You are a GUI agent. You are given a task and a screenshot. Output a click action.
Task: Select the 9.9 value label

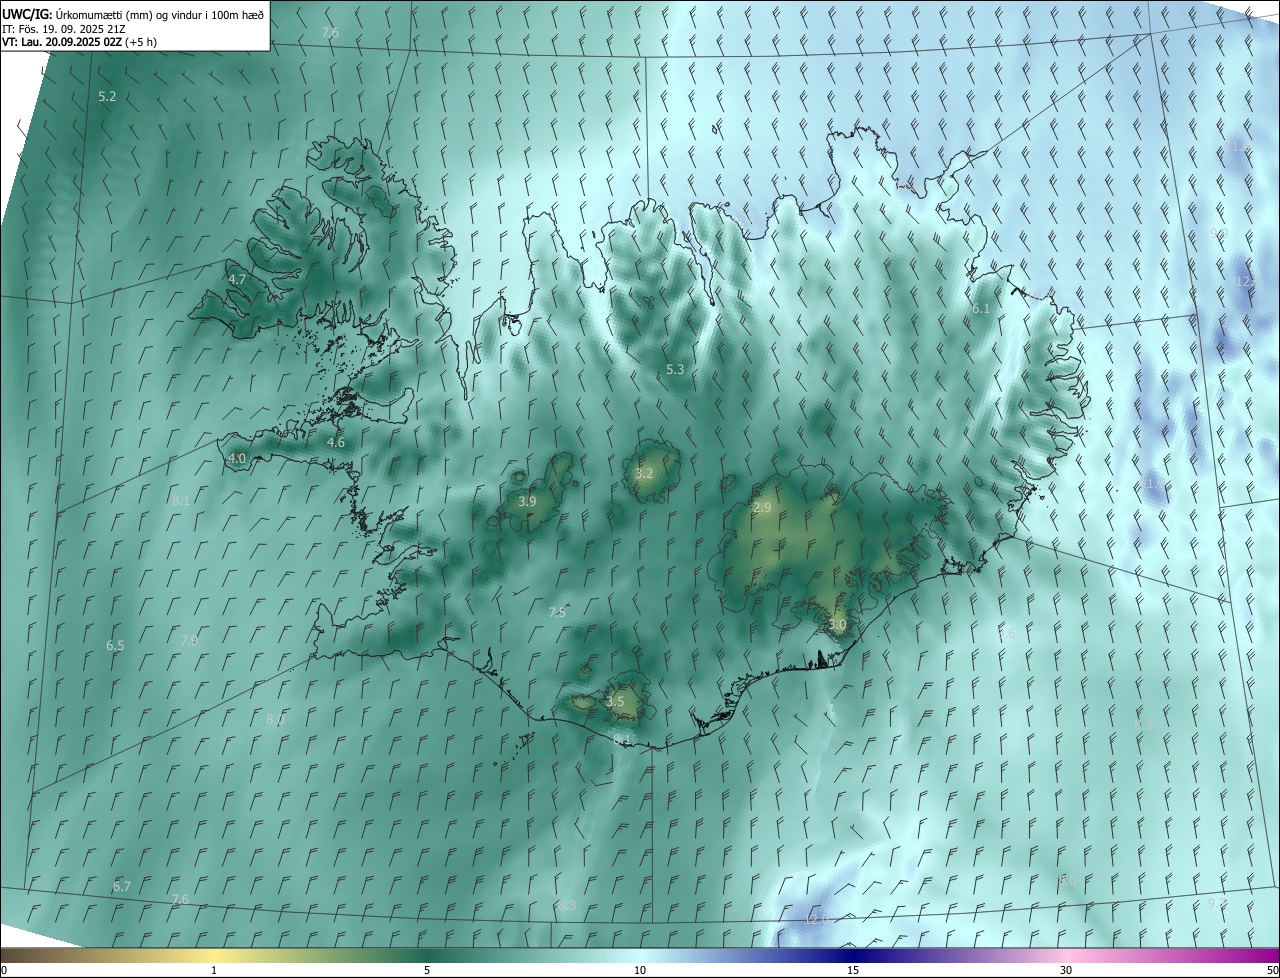pos(1218,233)
